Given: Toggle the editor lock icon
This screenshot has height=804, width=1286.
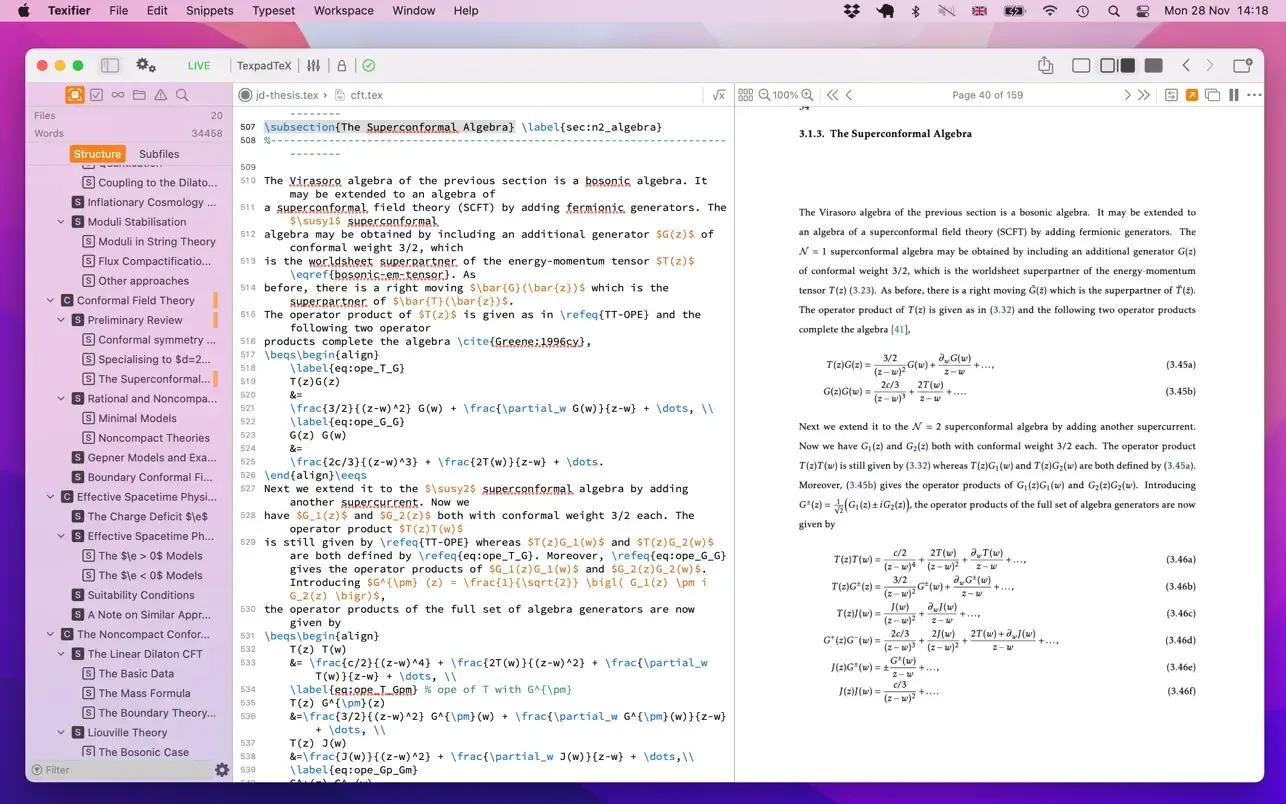Looking at the screenshot, I should (343, 65).
